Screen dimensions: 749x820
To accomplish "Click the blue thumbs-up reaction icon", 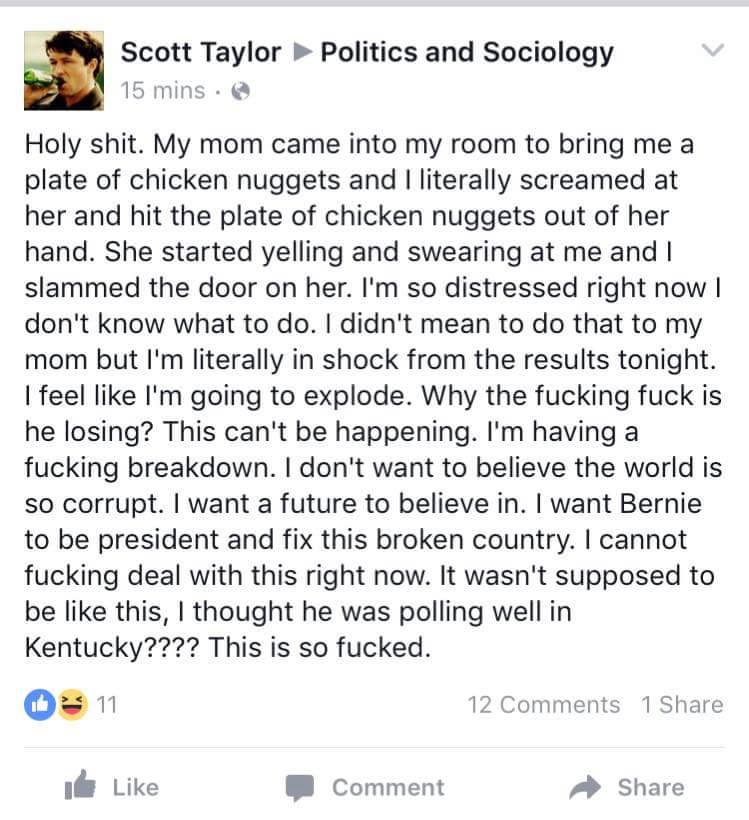I will click(39, 705).
